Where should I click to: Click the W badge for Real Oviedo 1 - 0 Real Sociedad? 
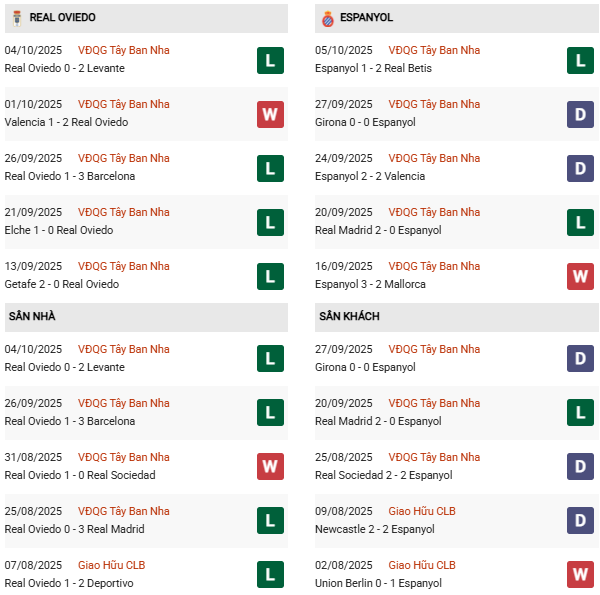click(x=270, y=467)
